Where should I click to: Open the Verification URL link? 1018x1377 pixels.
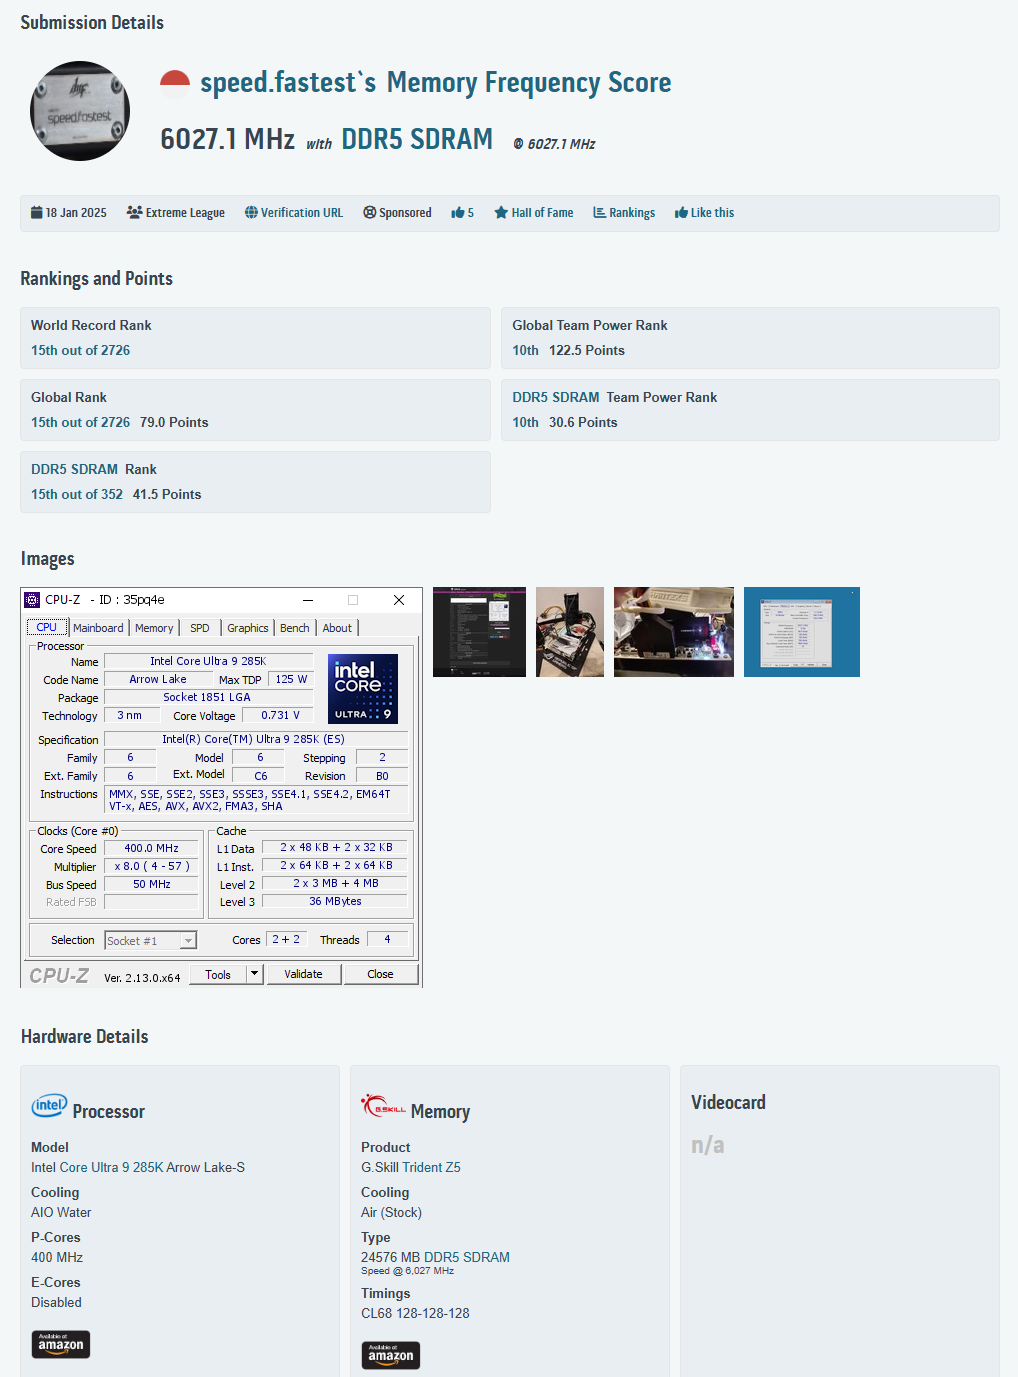(x=293, y=213)
